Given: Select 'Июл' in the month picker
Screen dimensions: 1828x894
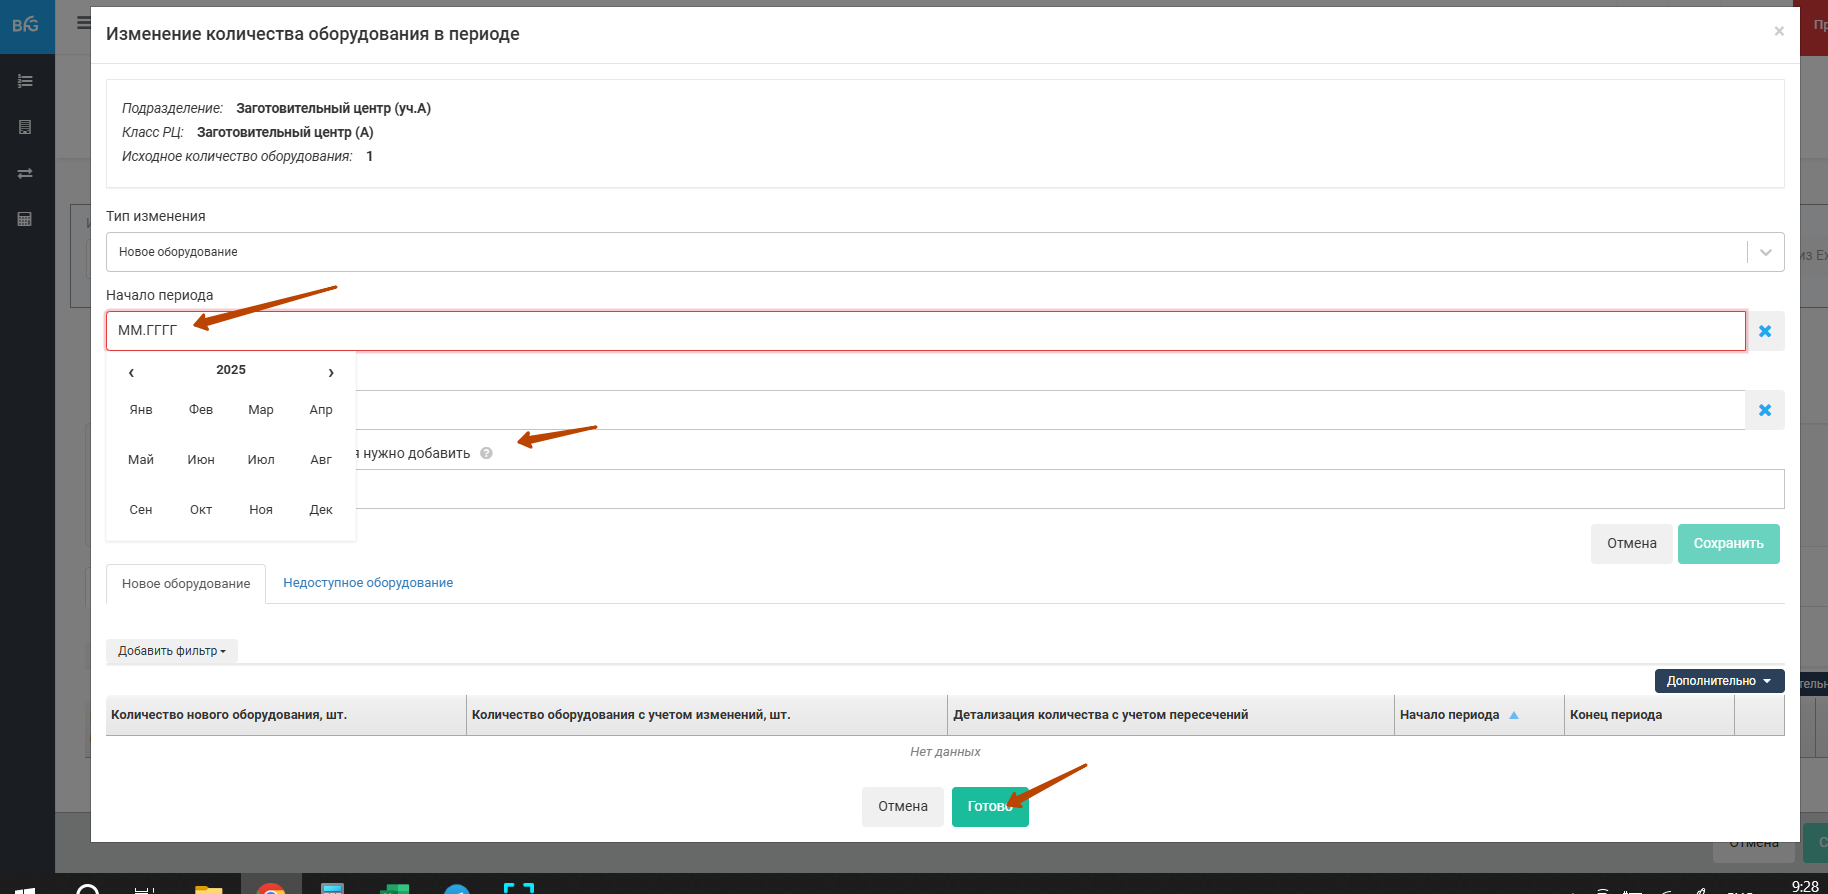Looking at the screenshot, I should pyautogui.click(x=261, y=460).
